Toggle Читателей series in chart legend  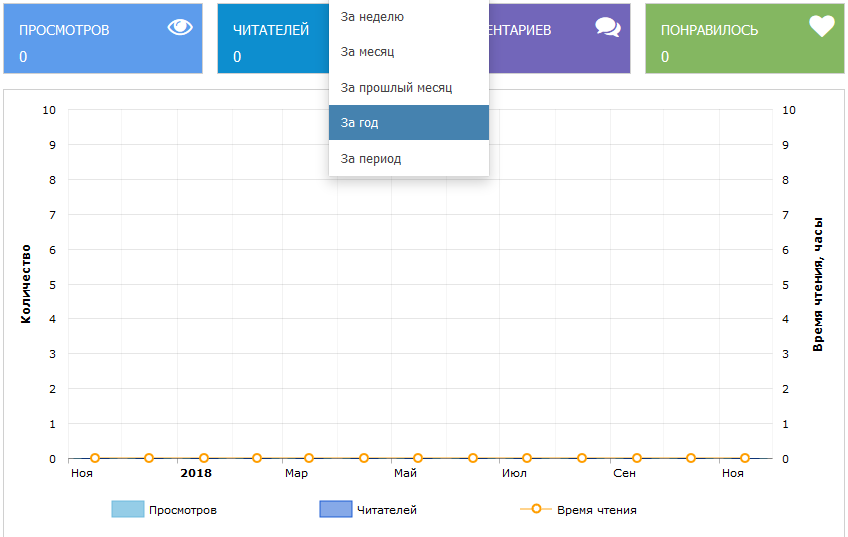(x=368, y=510)
